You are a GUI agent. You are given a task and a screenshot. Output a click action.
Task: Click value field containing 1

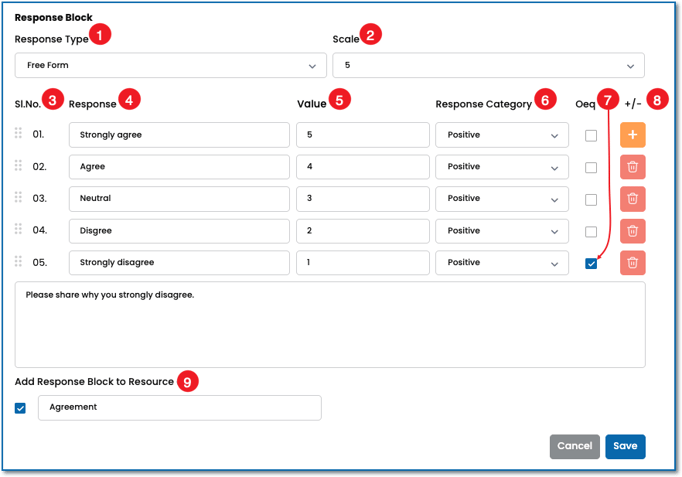pos(363,263)
